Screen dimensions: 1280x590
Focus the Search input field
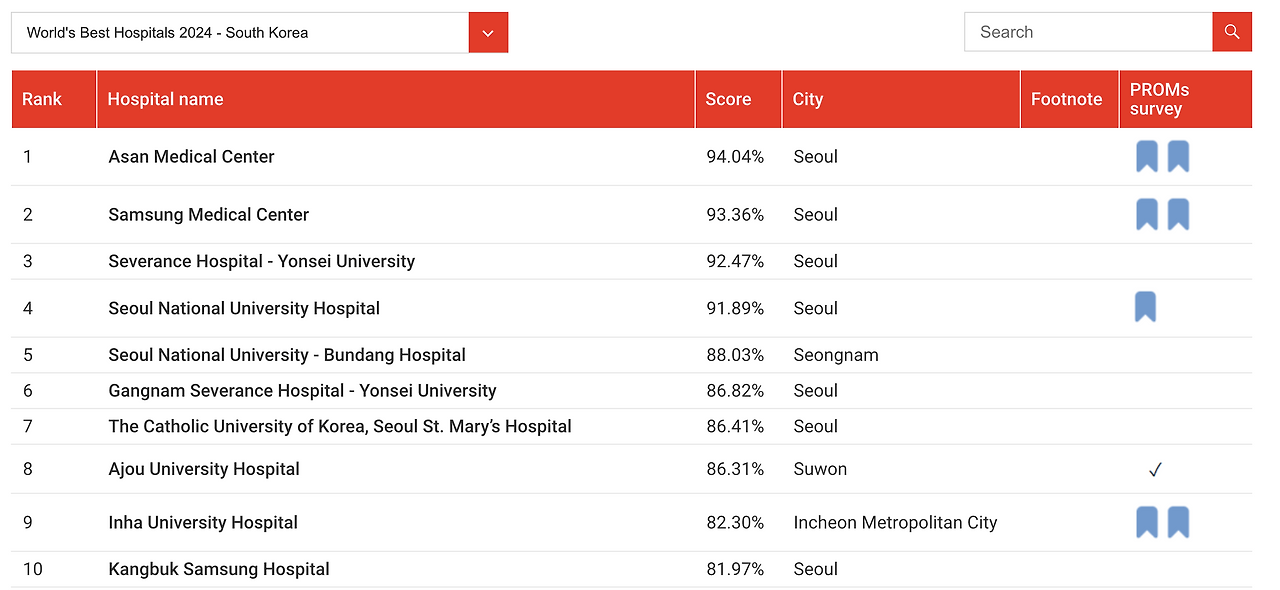tap(1088, 32)
